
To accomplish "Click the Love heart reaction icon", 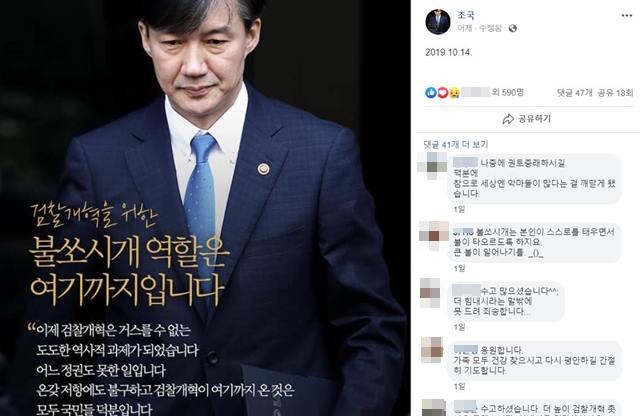I will pos(443,93).
